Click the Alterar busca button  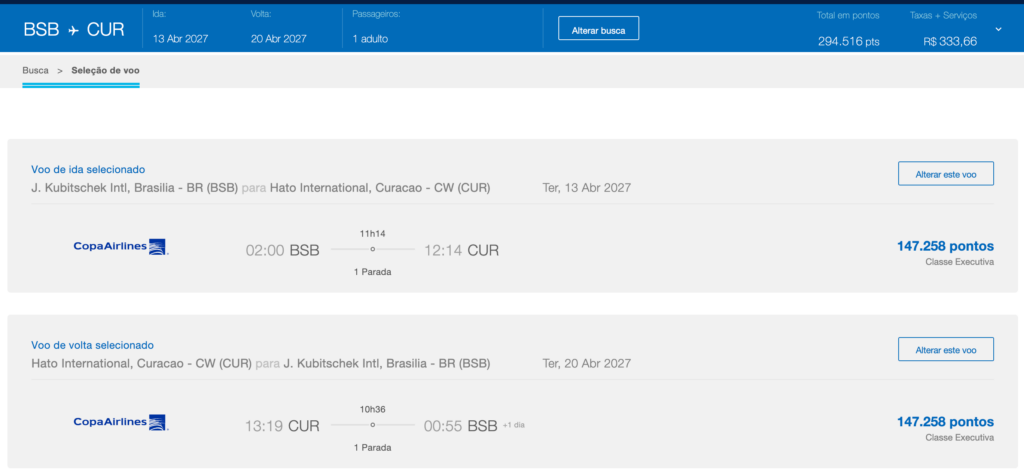[598, 28]
